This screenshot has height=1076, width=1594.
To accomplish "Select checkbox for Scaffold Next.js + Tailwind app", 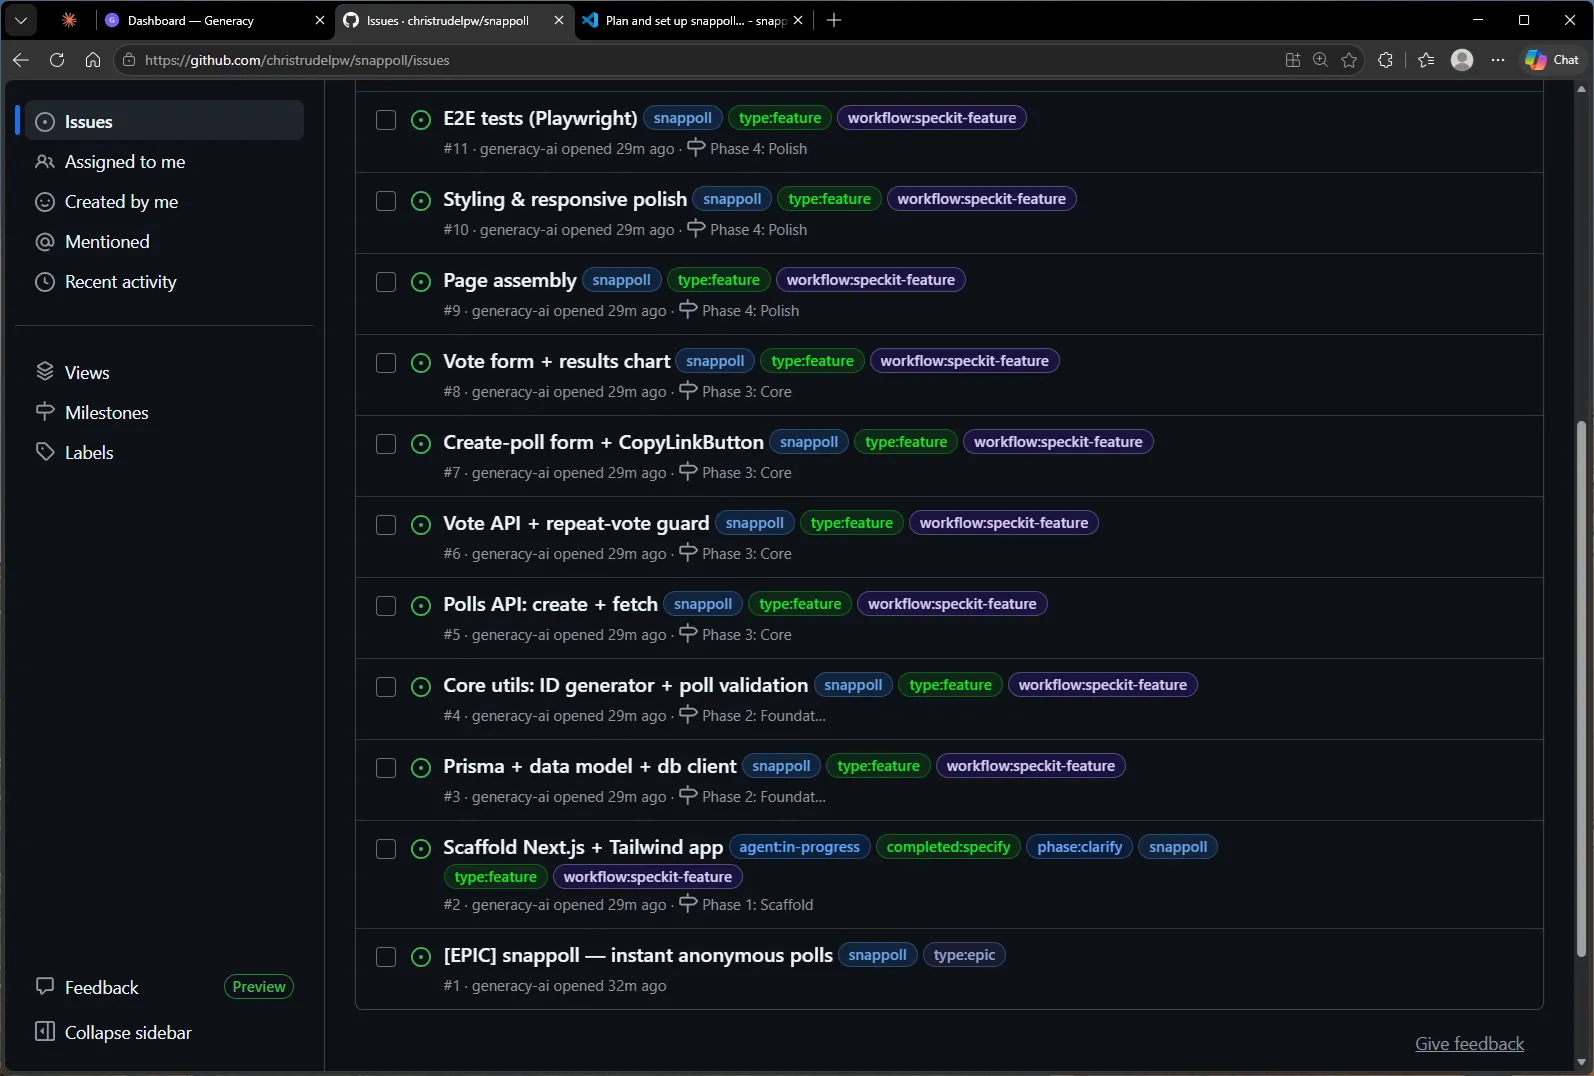I will click(x=386, y=849).
